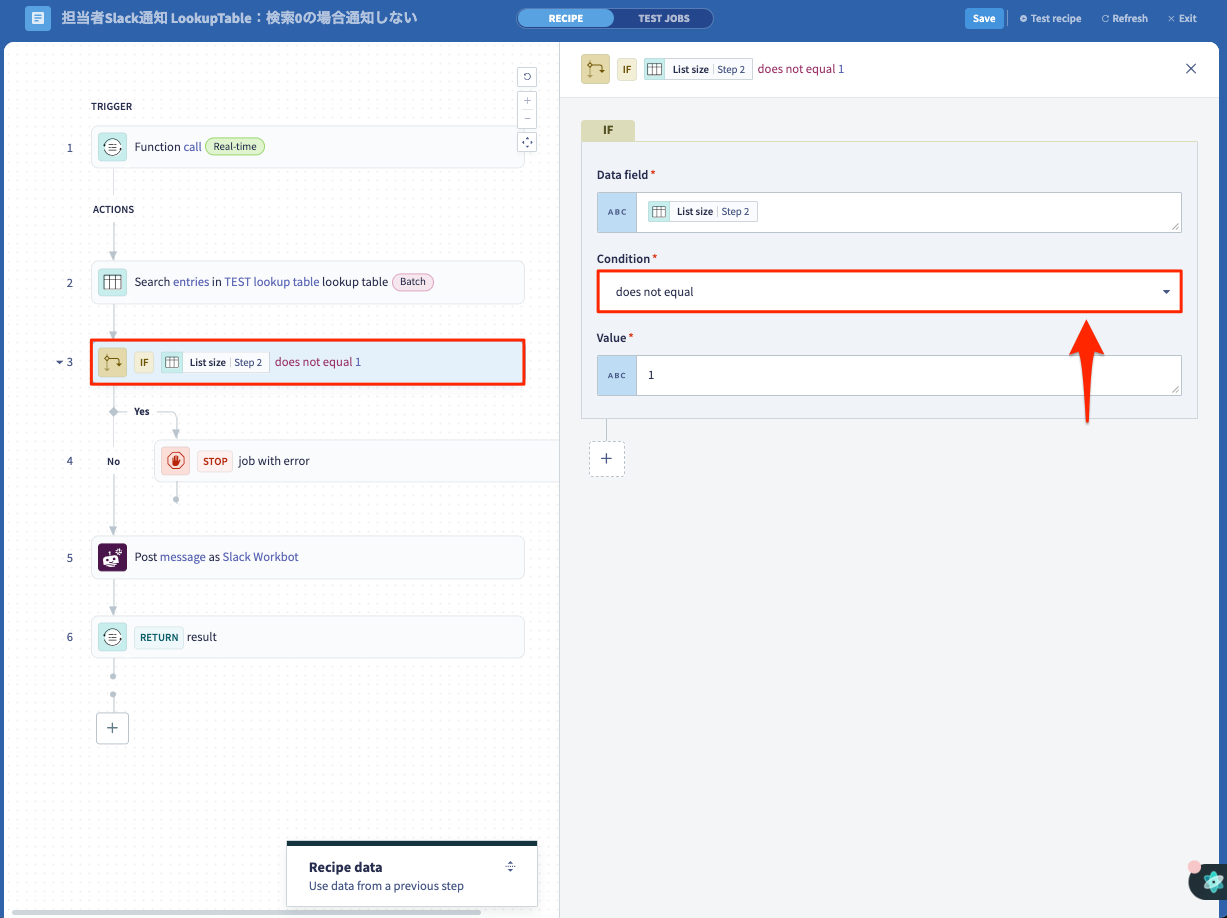The image size is (1227, 918).
Task: Click Test recipe
Action: click(x=1050, y=18)
